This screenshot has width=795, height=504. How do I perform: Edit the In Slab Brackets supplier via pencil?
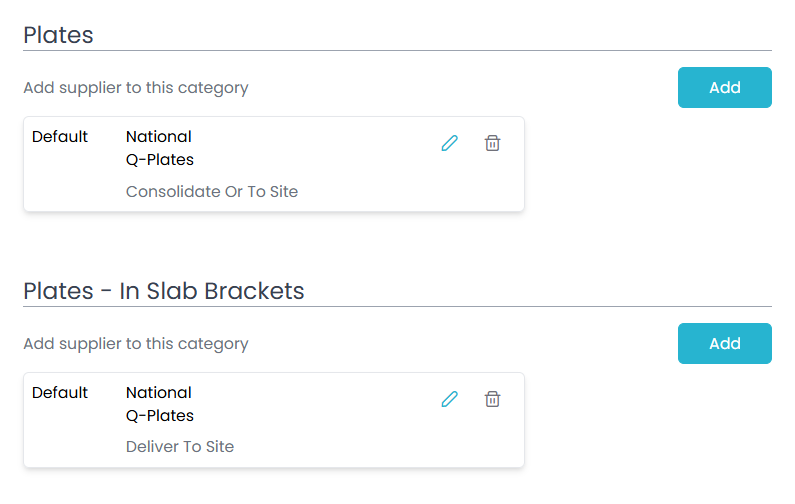449,399
